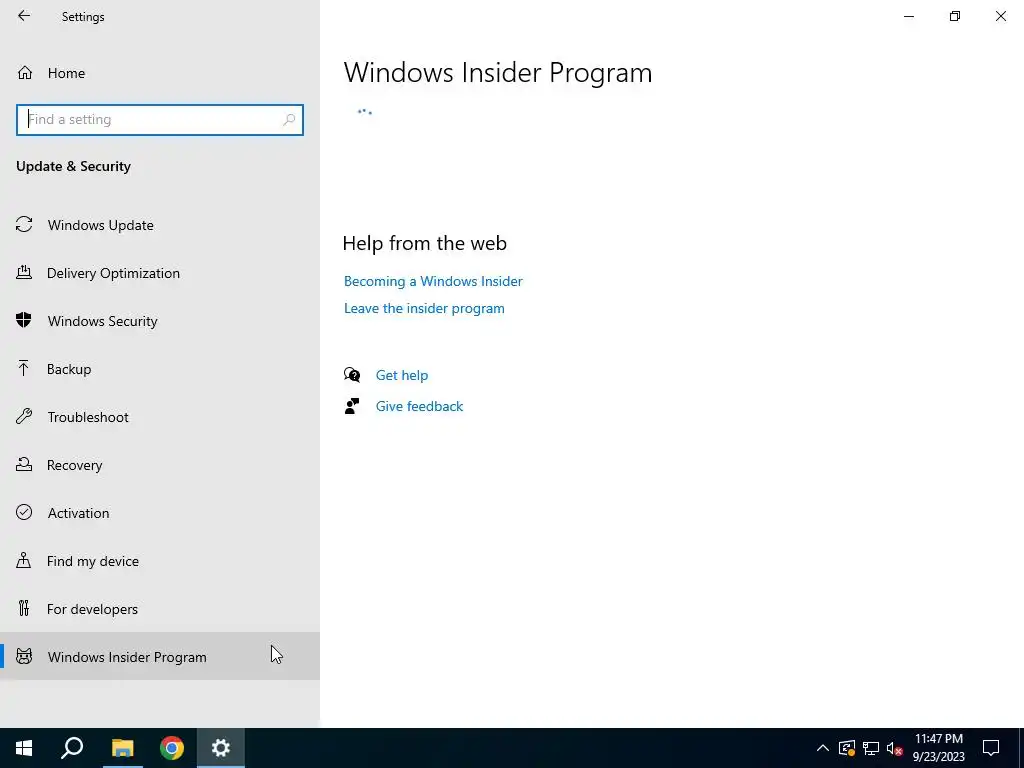
Task: Click the For developers tools icon
Action: pos(24,609)
